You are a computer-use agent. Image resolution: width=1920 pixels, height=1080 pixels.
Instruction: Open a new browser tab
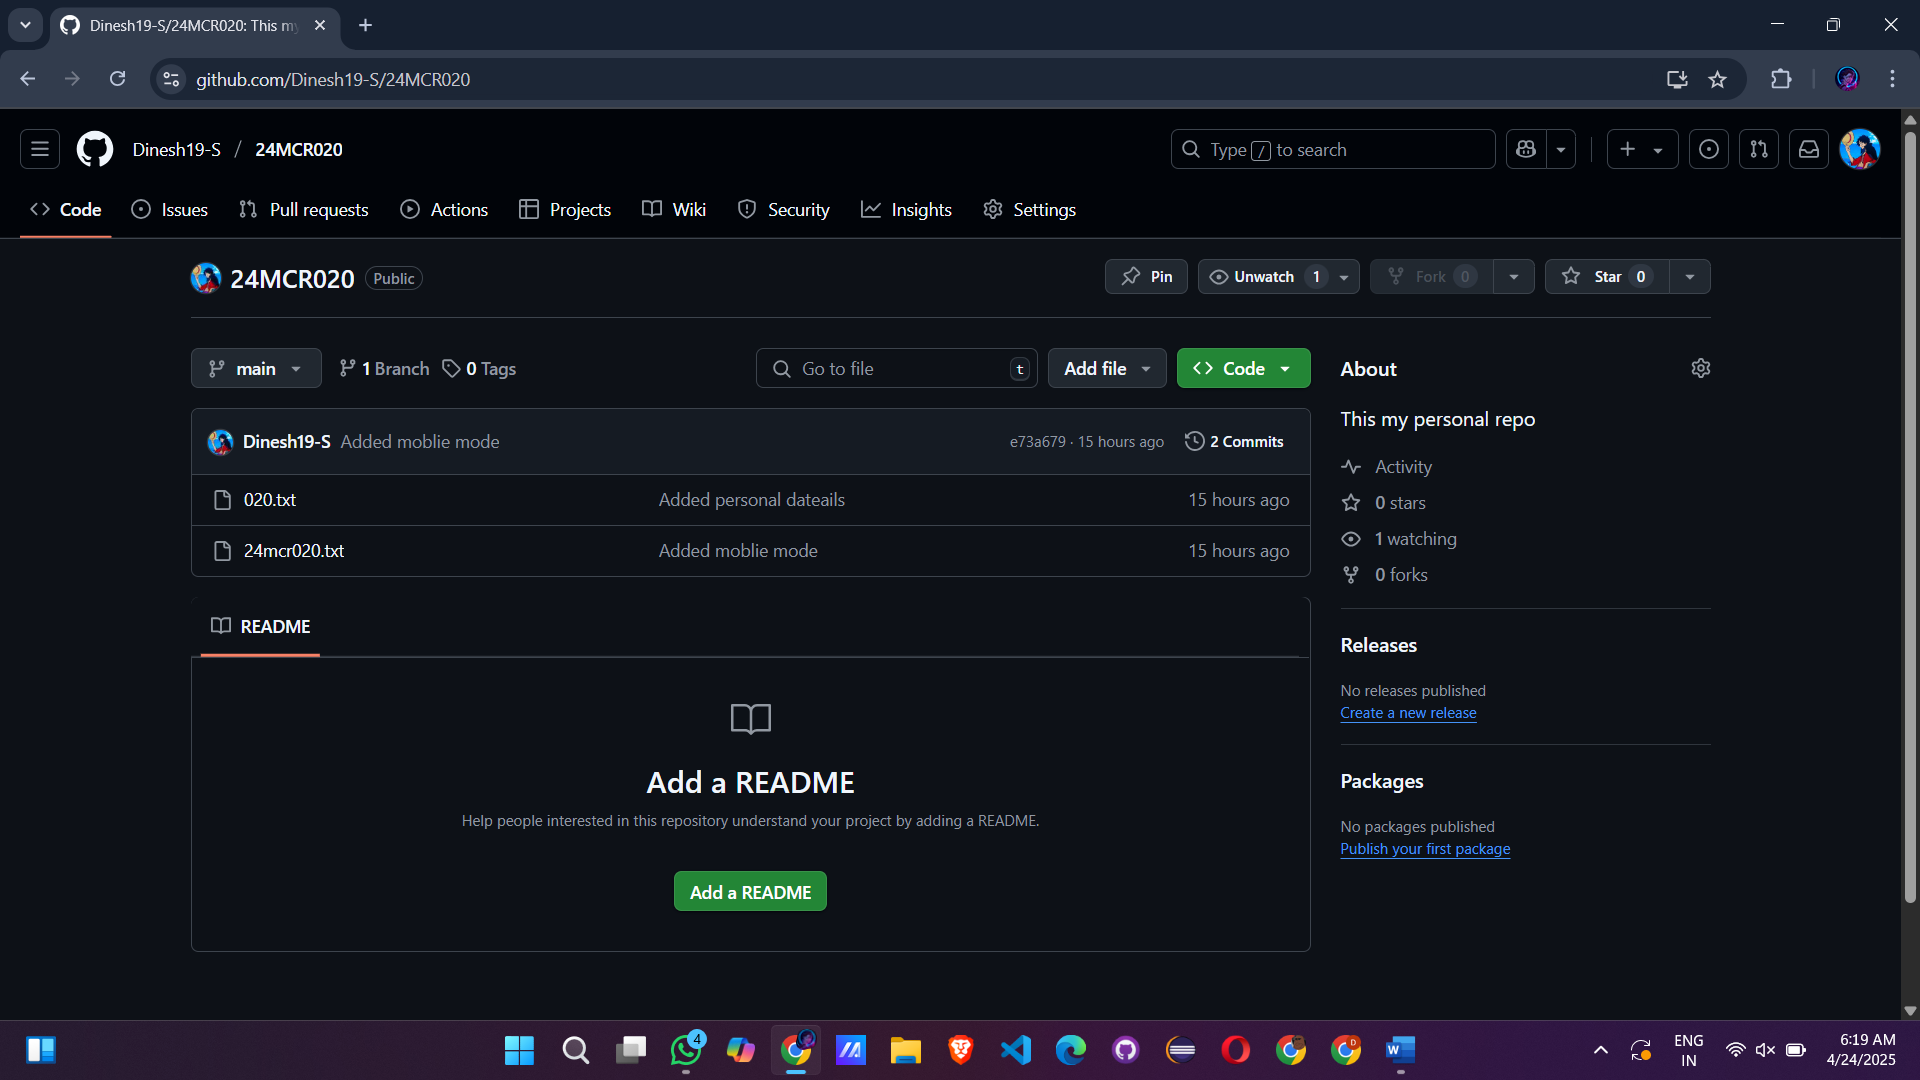[366, 25]
